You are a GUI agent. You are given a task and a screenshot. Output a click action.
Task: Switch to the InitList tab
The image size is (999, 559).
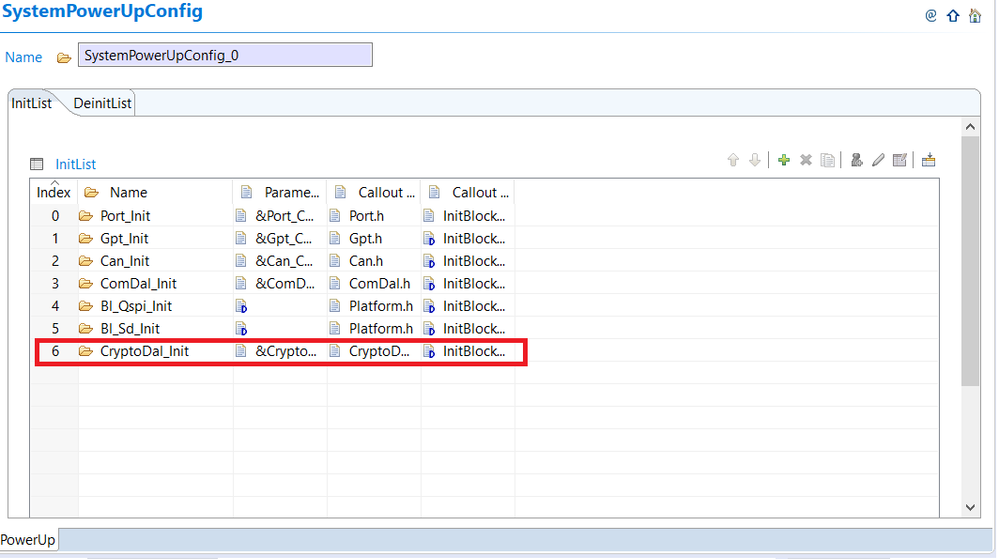tap(31, 103)
